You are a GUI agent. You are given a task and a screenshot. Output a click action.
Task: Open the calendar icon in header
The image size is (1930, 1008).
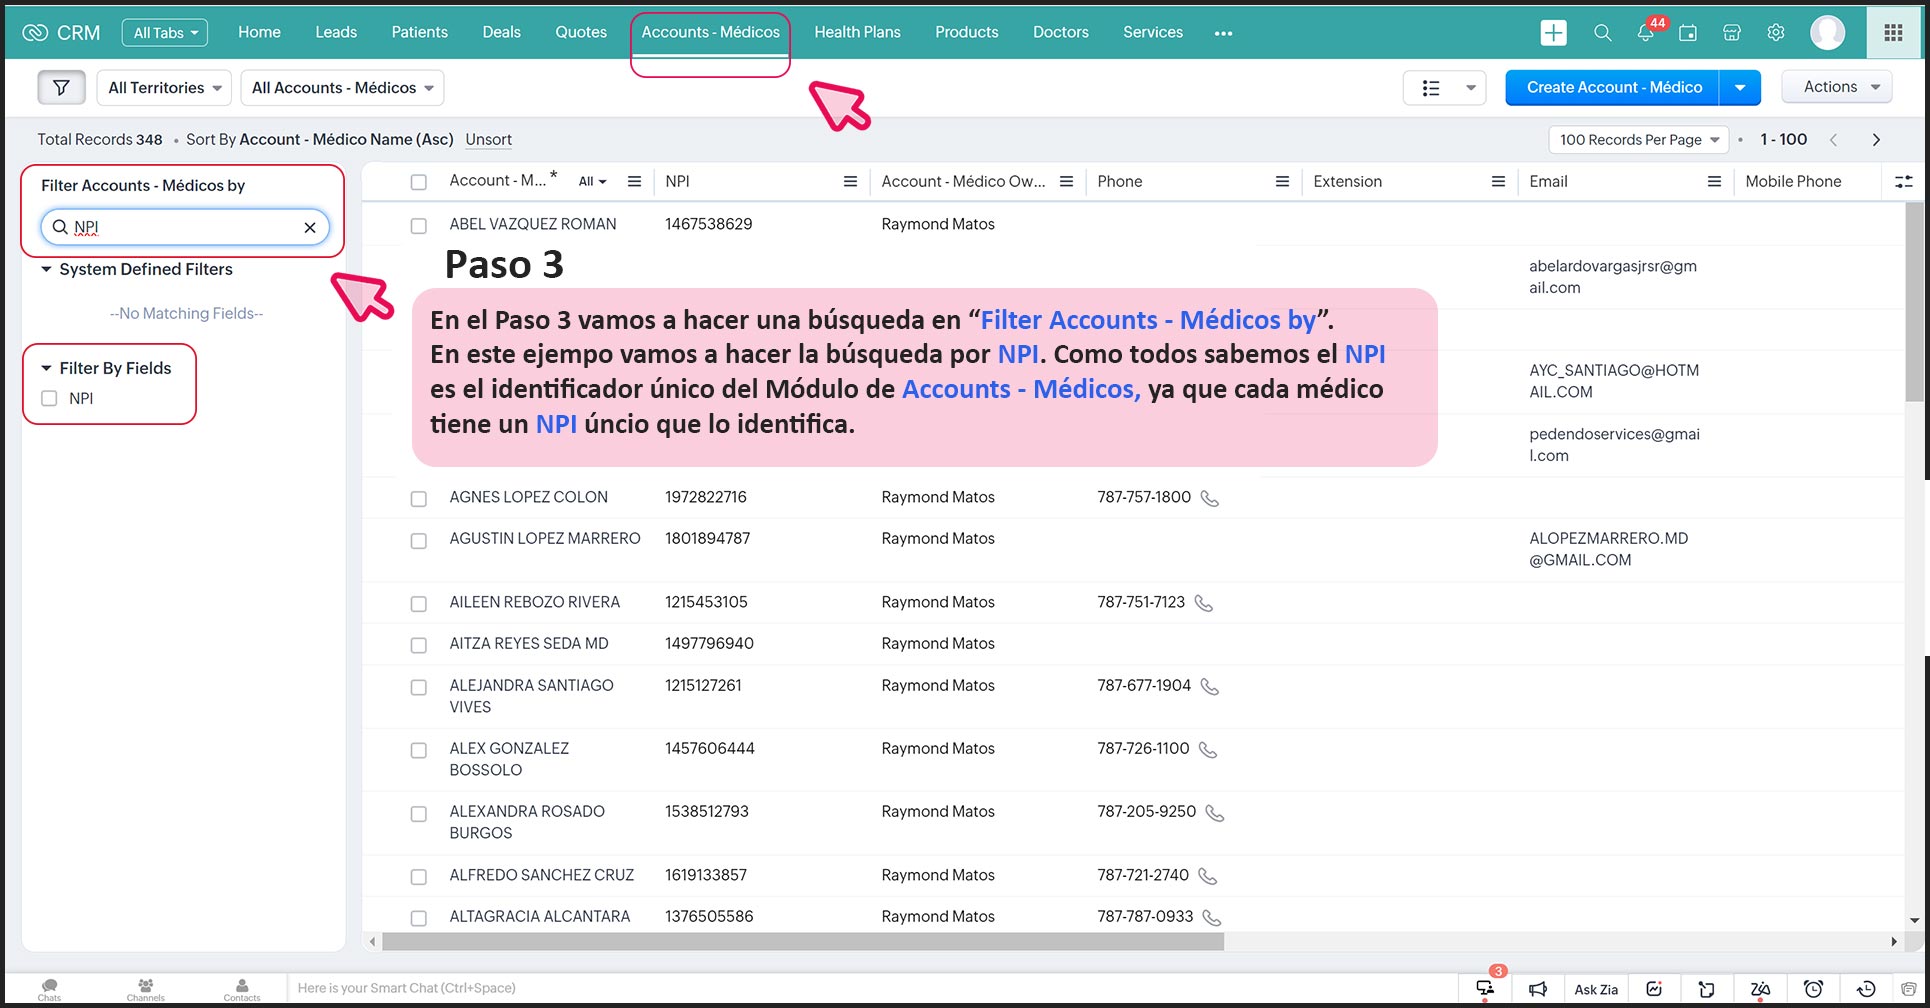[1688, 33]
